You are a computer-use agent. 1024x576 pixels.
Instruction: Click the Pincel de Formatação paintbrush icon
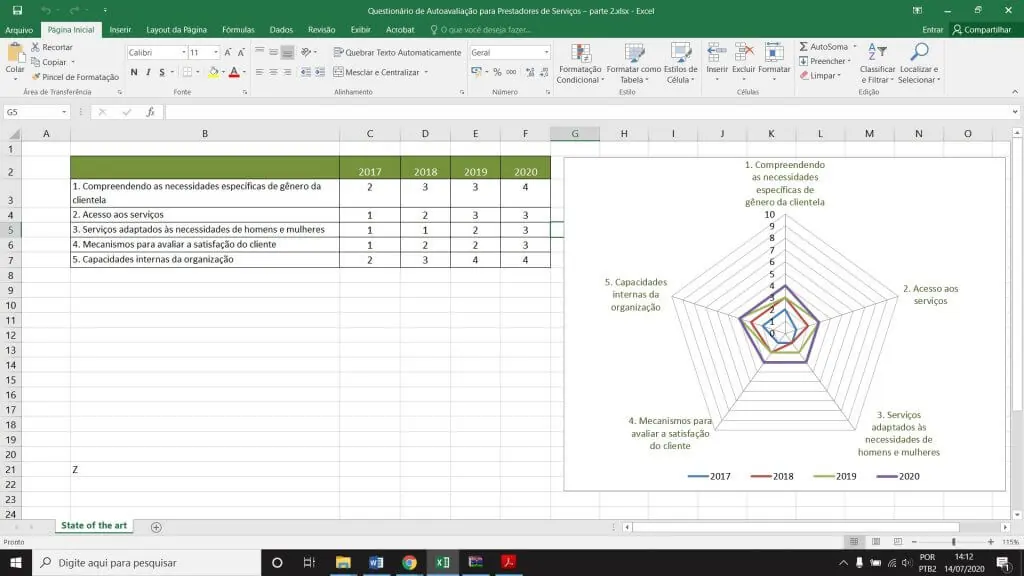pyautogui.click(x=36, y=77)
